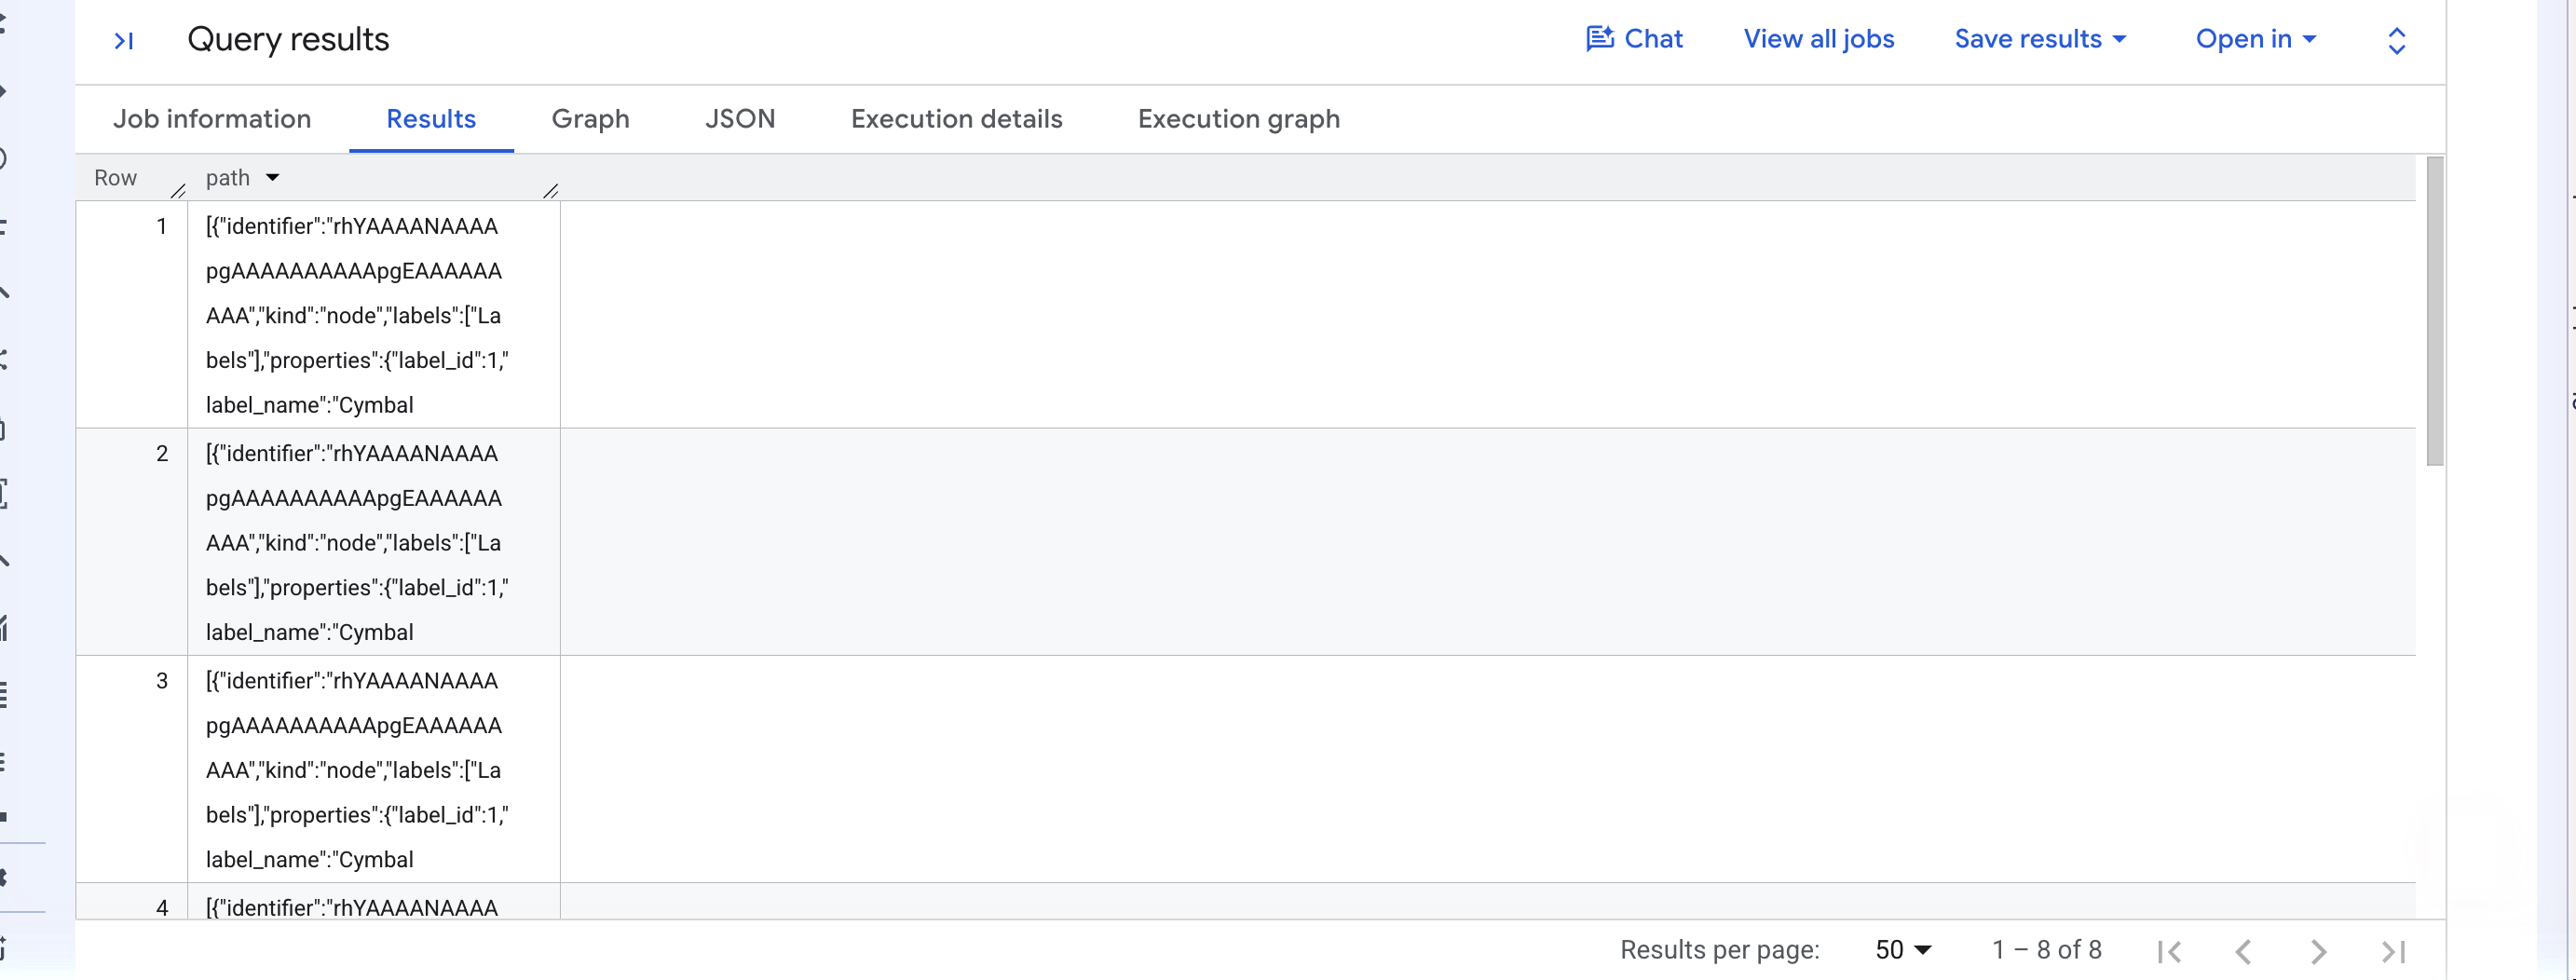2576x980 pixels.
Task: Click the path column header label
Action: [x=227, y=178]
